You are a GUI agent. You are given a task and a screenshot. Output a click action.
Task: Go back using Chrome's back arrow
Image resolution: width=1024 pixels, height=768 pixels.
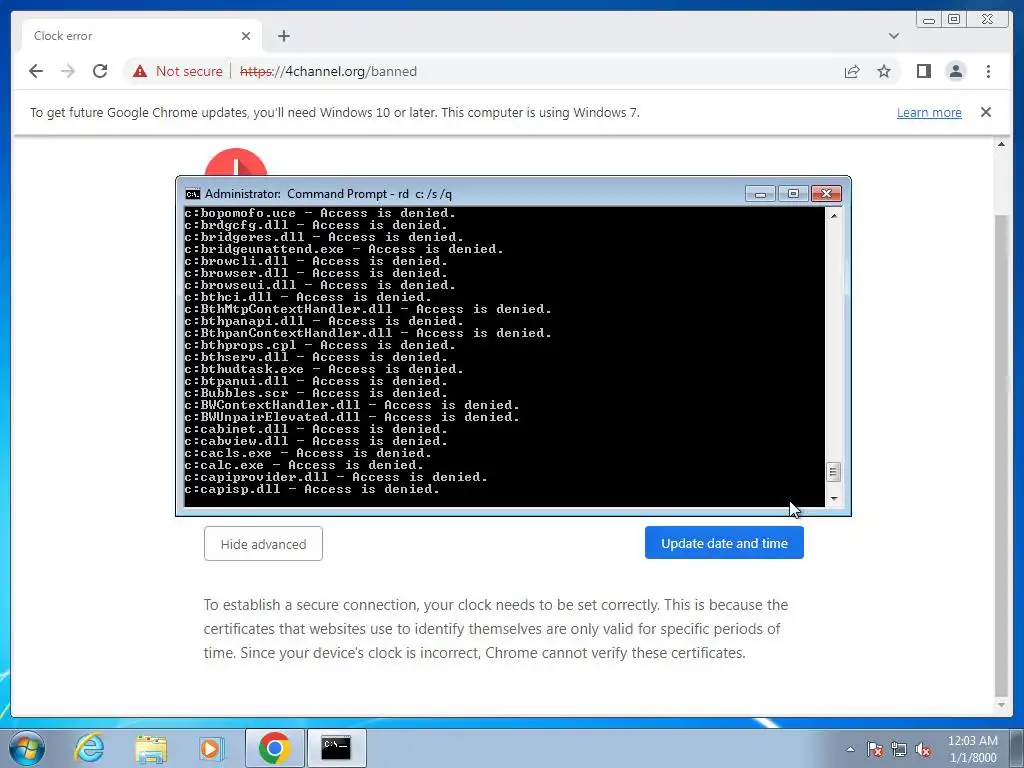pos(36,71)
